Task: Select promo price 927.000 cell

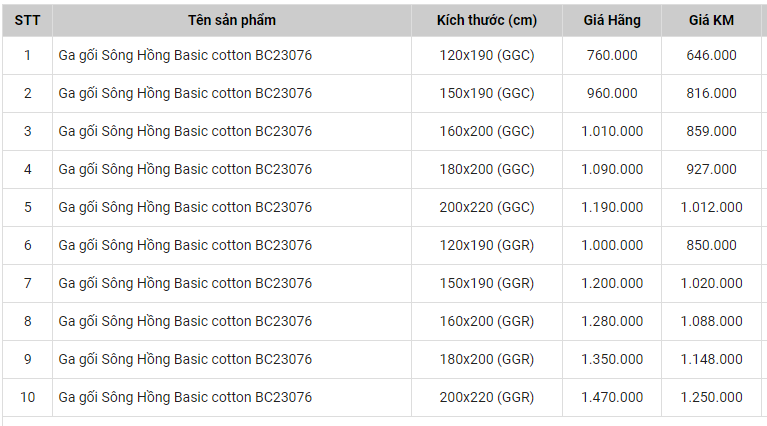Action: tap(711, 170)
